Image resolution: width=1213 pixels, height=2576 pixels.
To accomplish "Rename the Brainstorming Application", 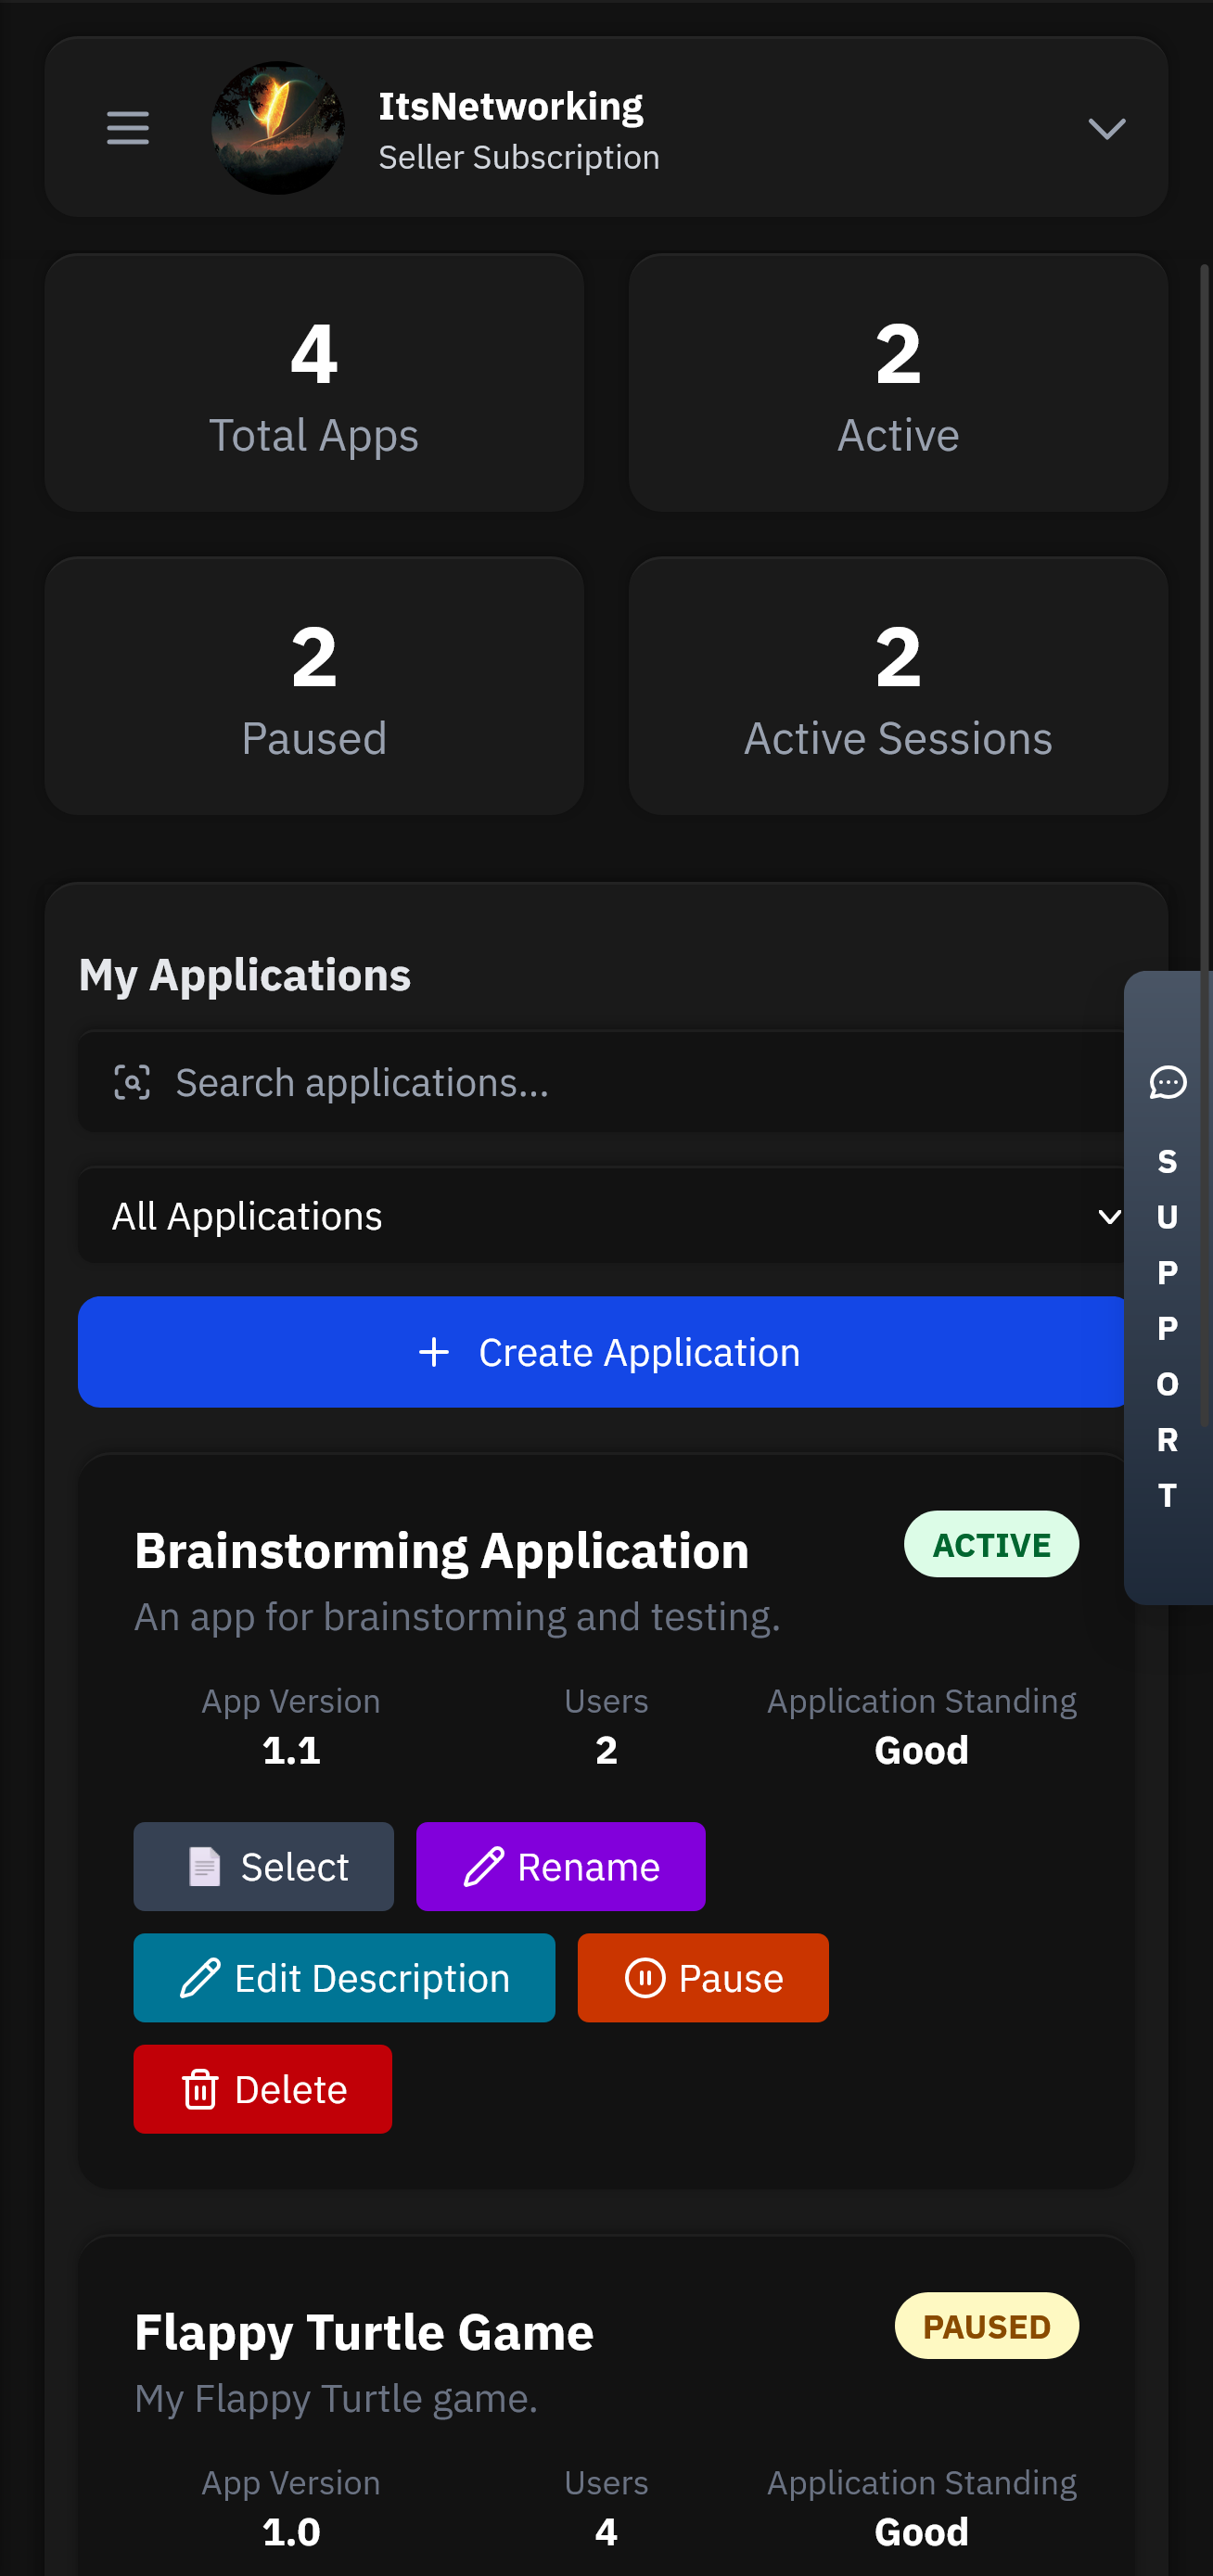I will [560, 1866].
